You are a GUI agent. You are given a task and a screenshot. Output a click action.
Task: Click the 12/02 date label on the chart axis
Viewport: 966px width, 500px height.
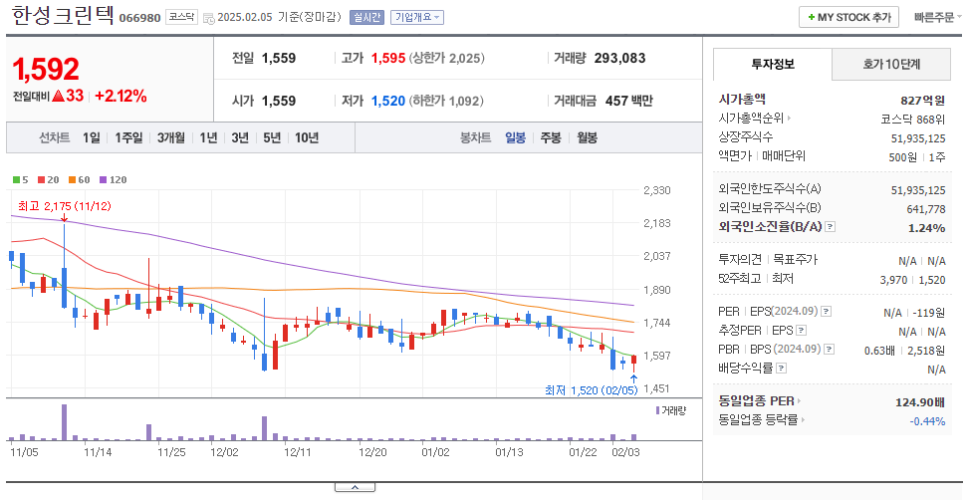pos(224,453)
